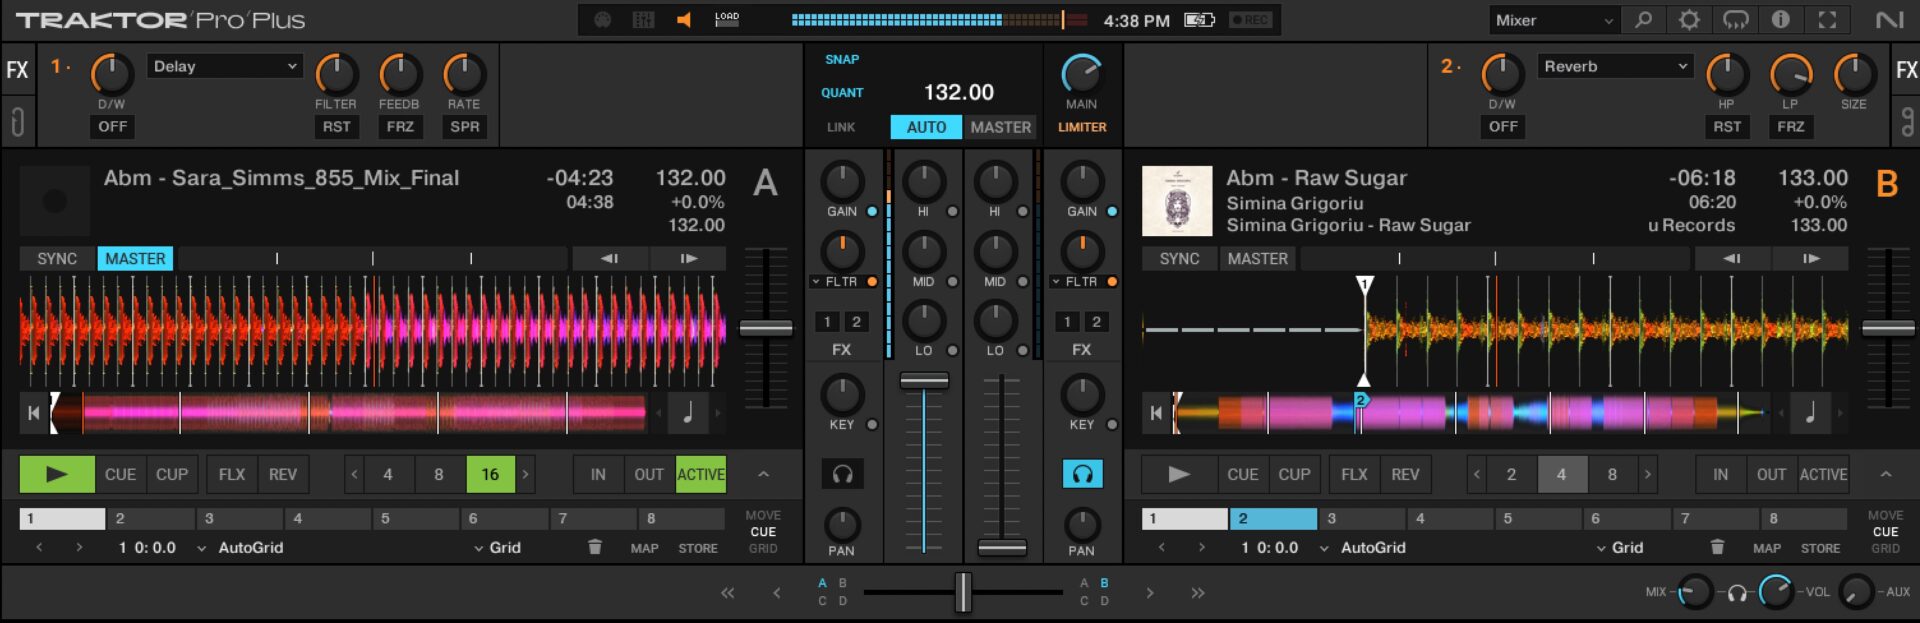Click Deck B tempo fader handle
Image resolution: width=1920 pixels, height=623 pixels.
coord(1889,328)
